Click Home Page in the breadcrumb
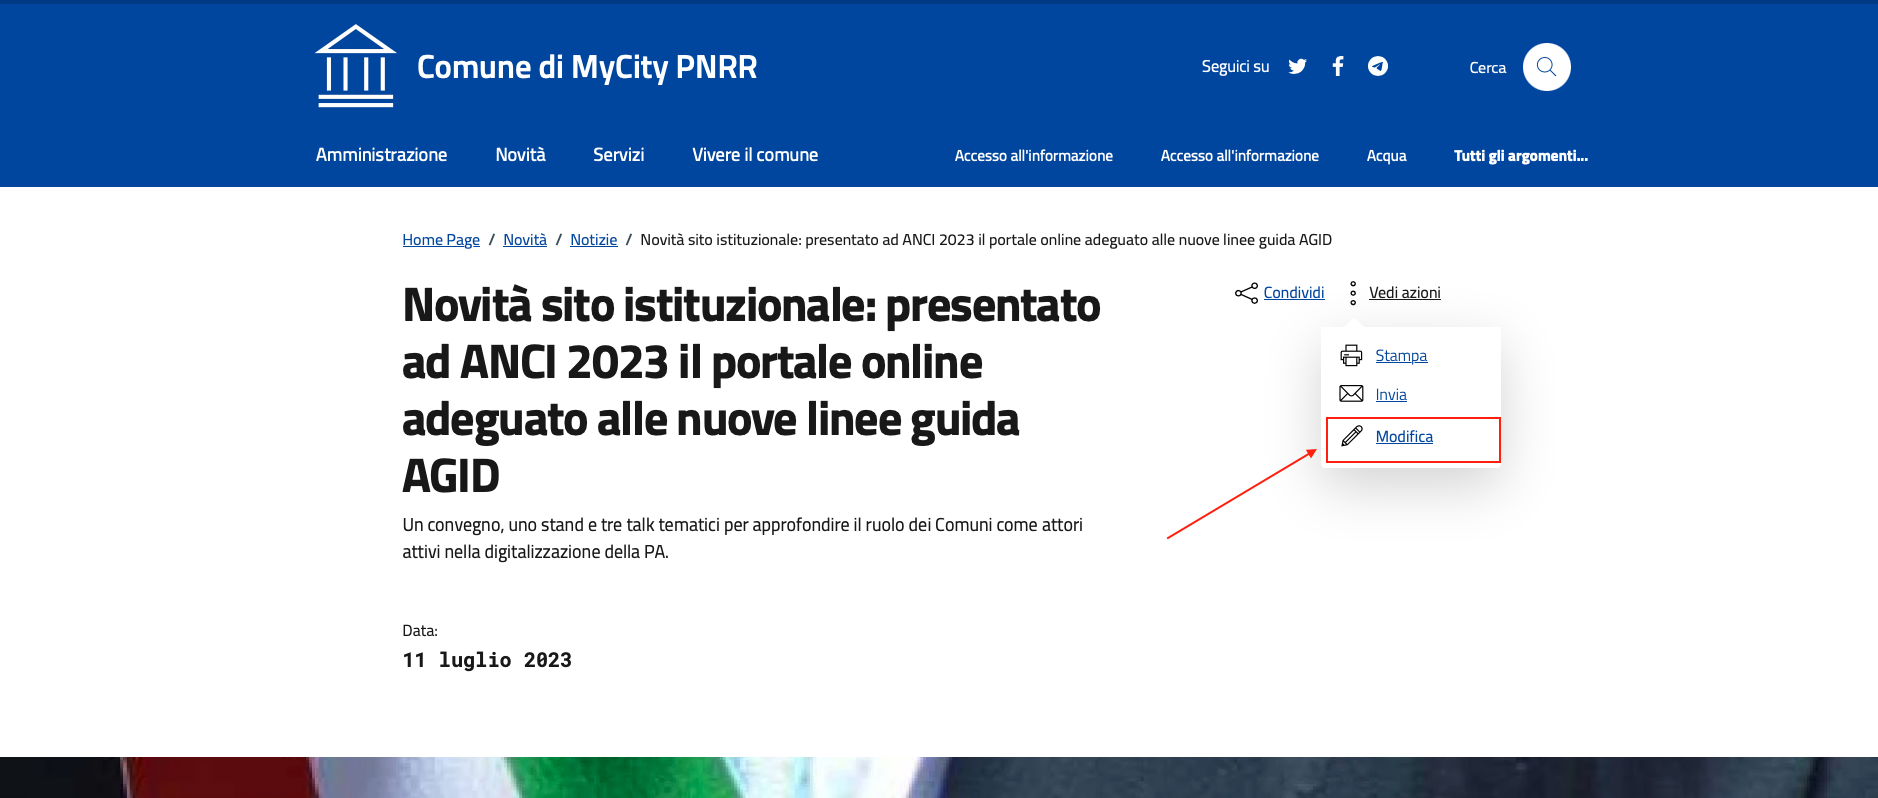 (x=441, y=240)
